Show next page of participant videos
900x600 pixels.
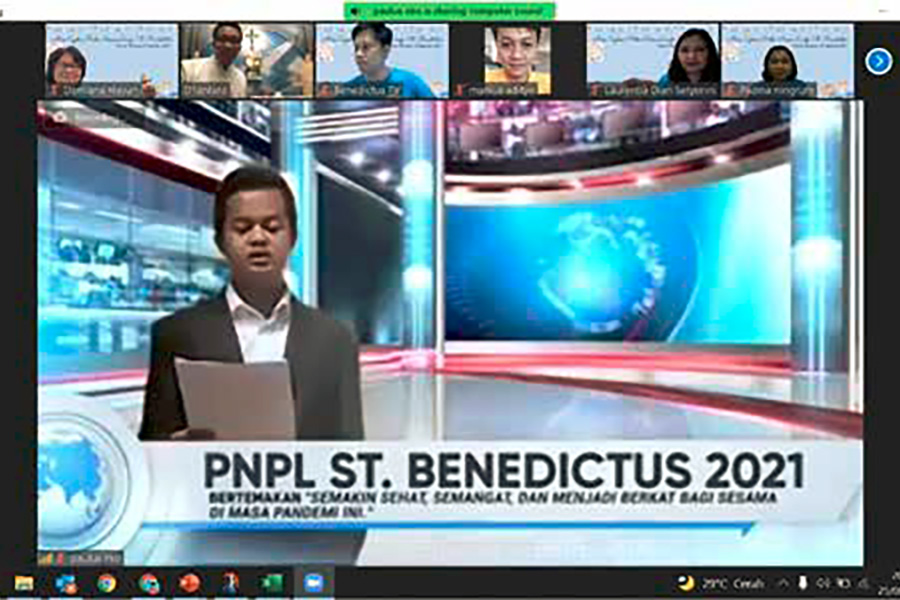(878, 62)
